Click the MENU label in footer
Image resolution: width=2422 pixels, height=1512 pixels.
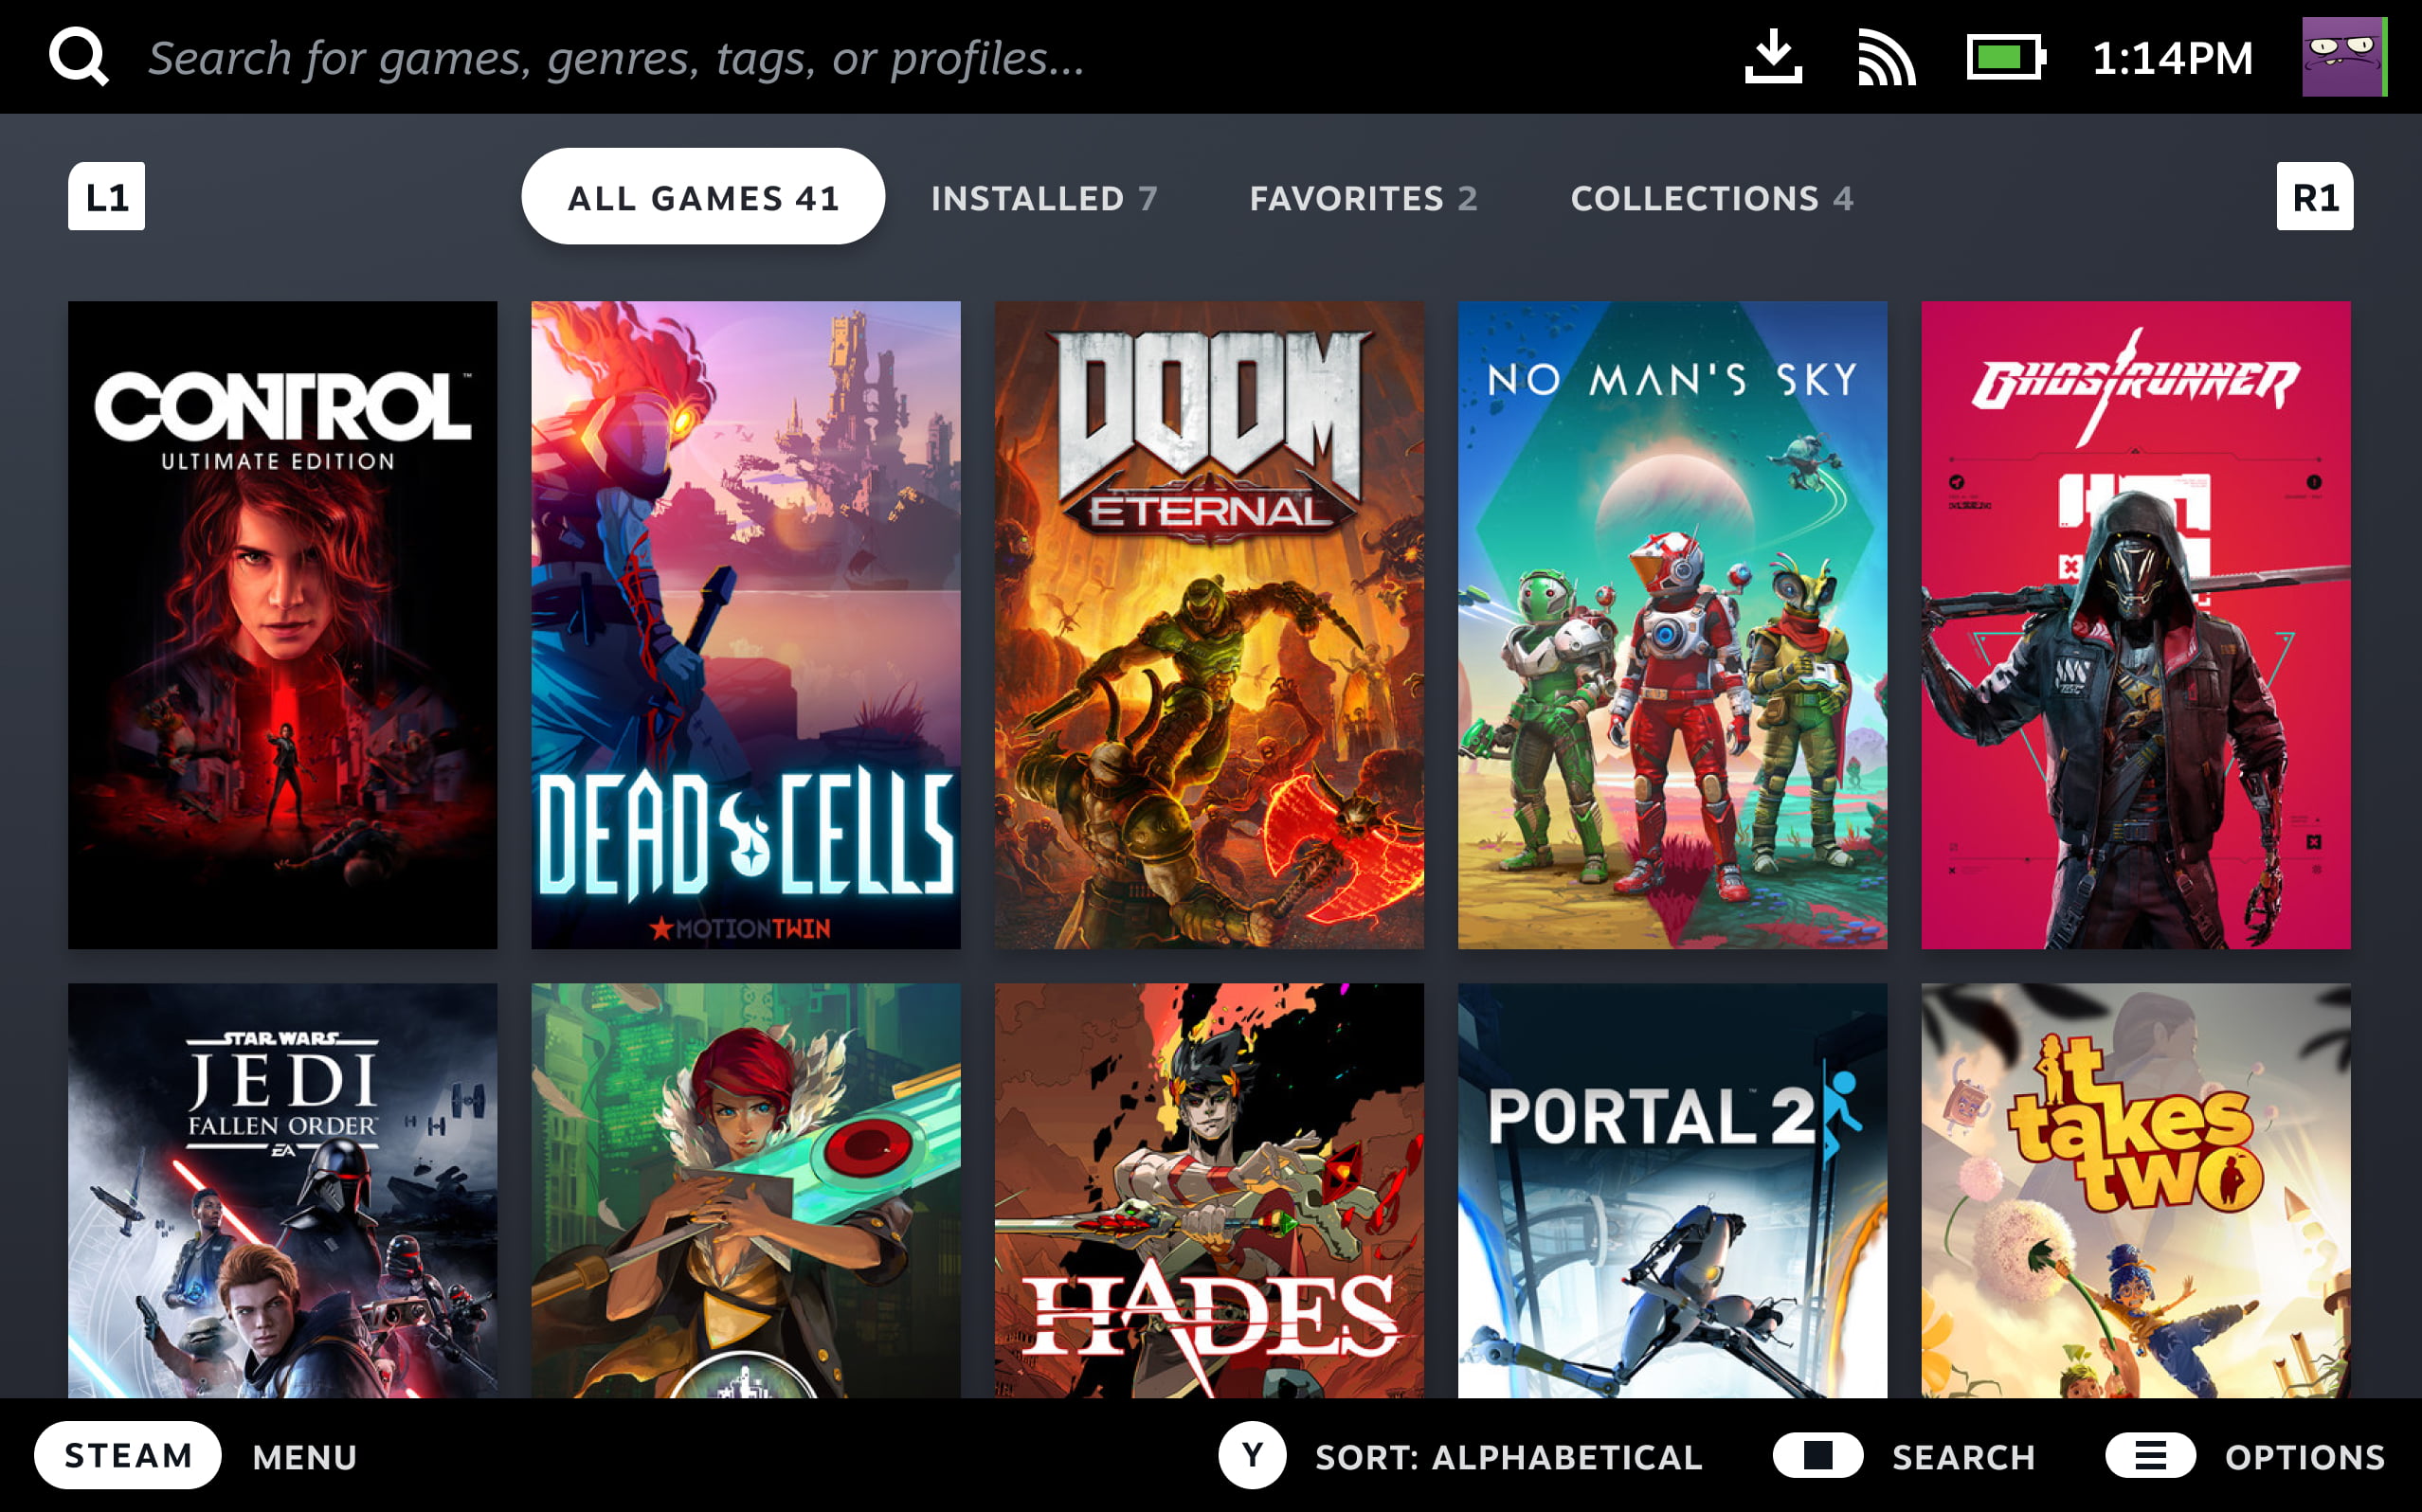[305, 1457]
